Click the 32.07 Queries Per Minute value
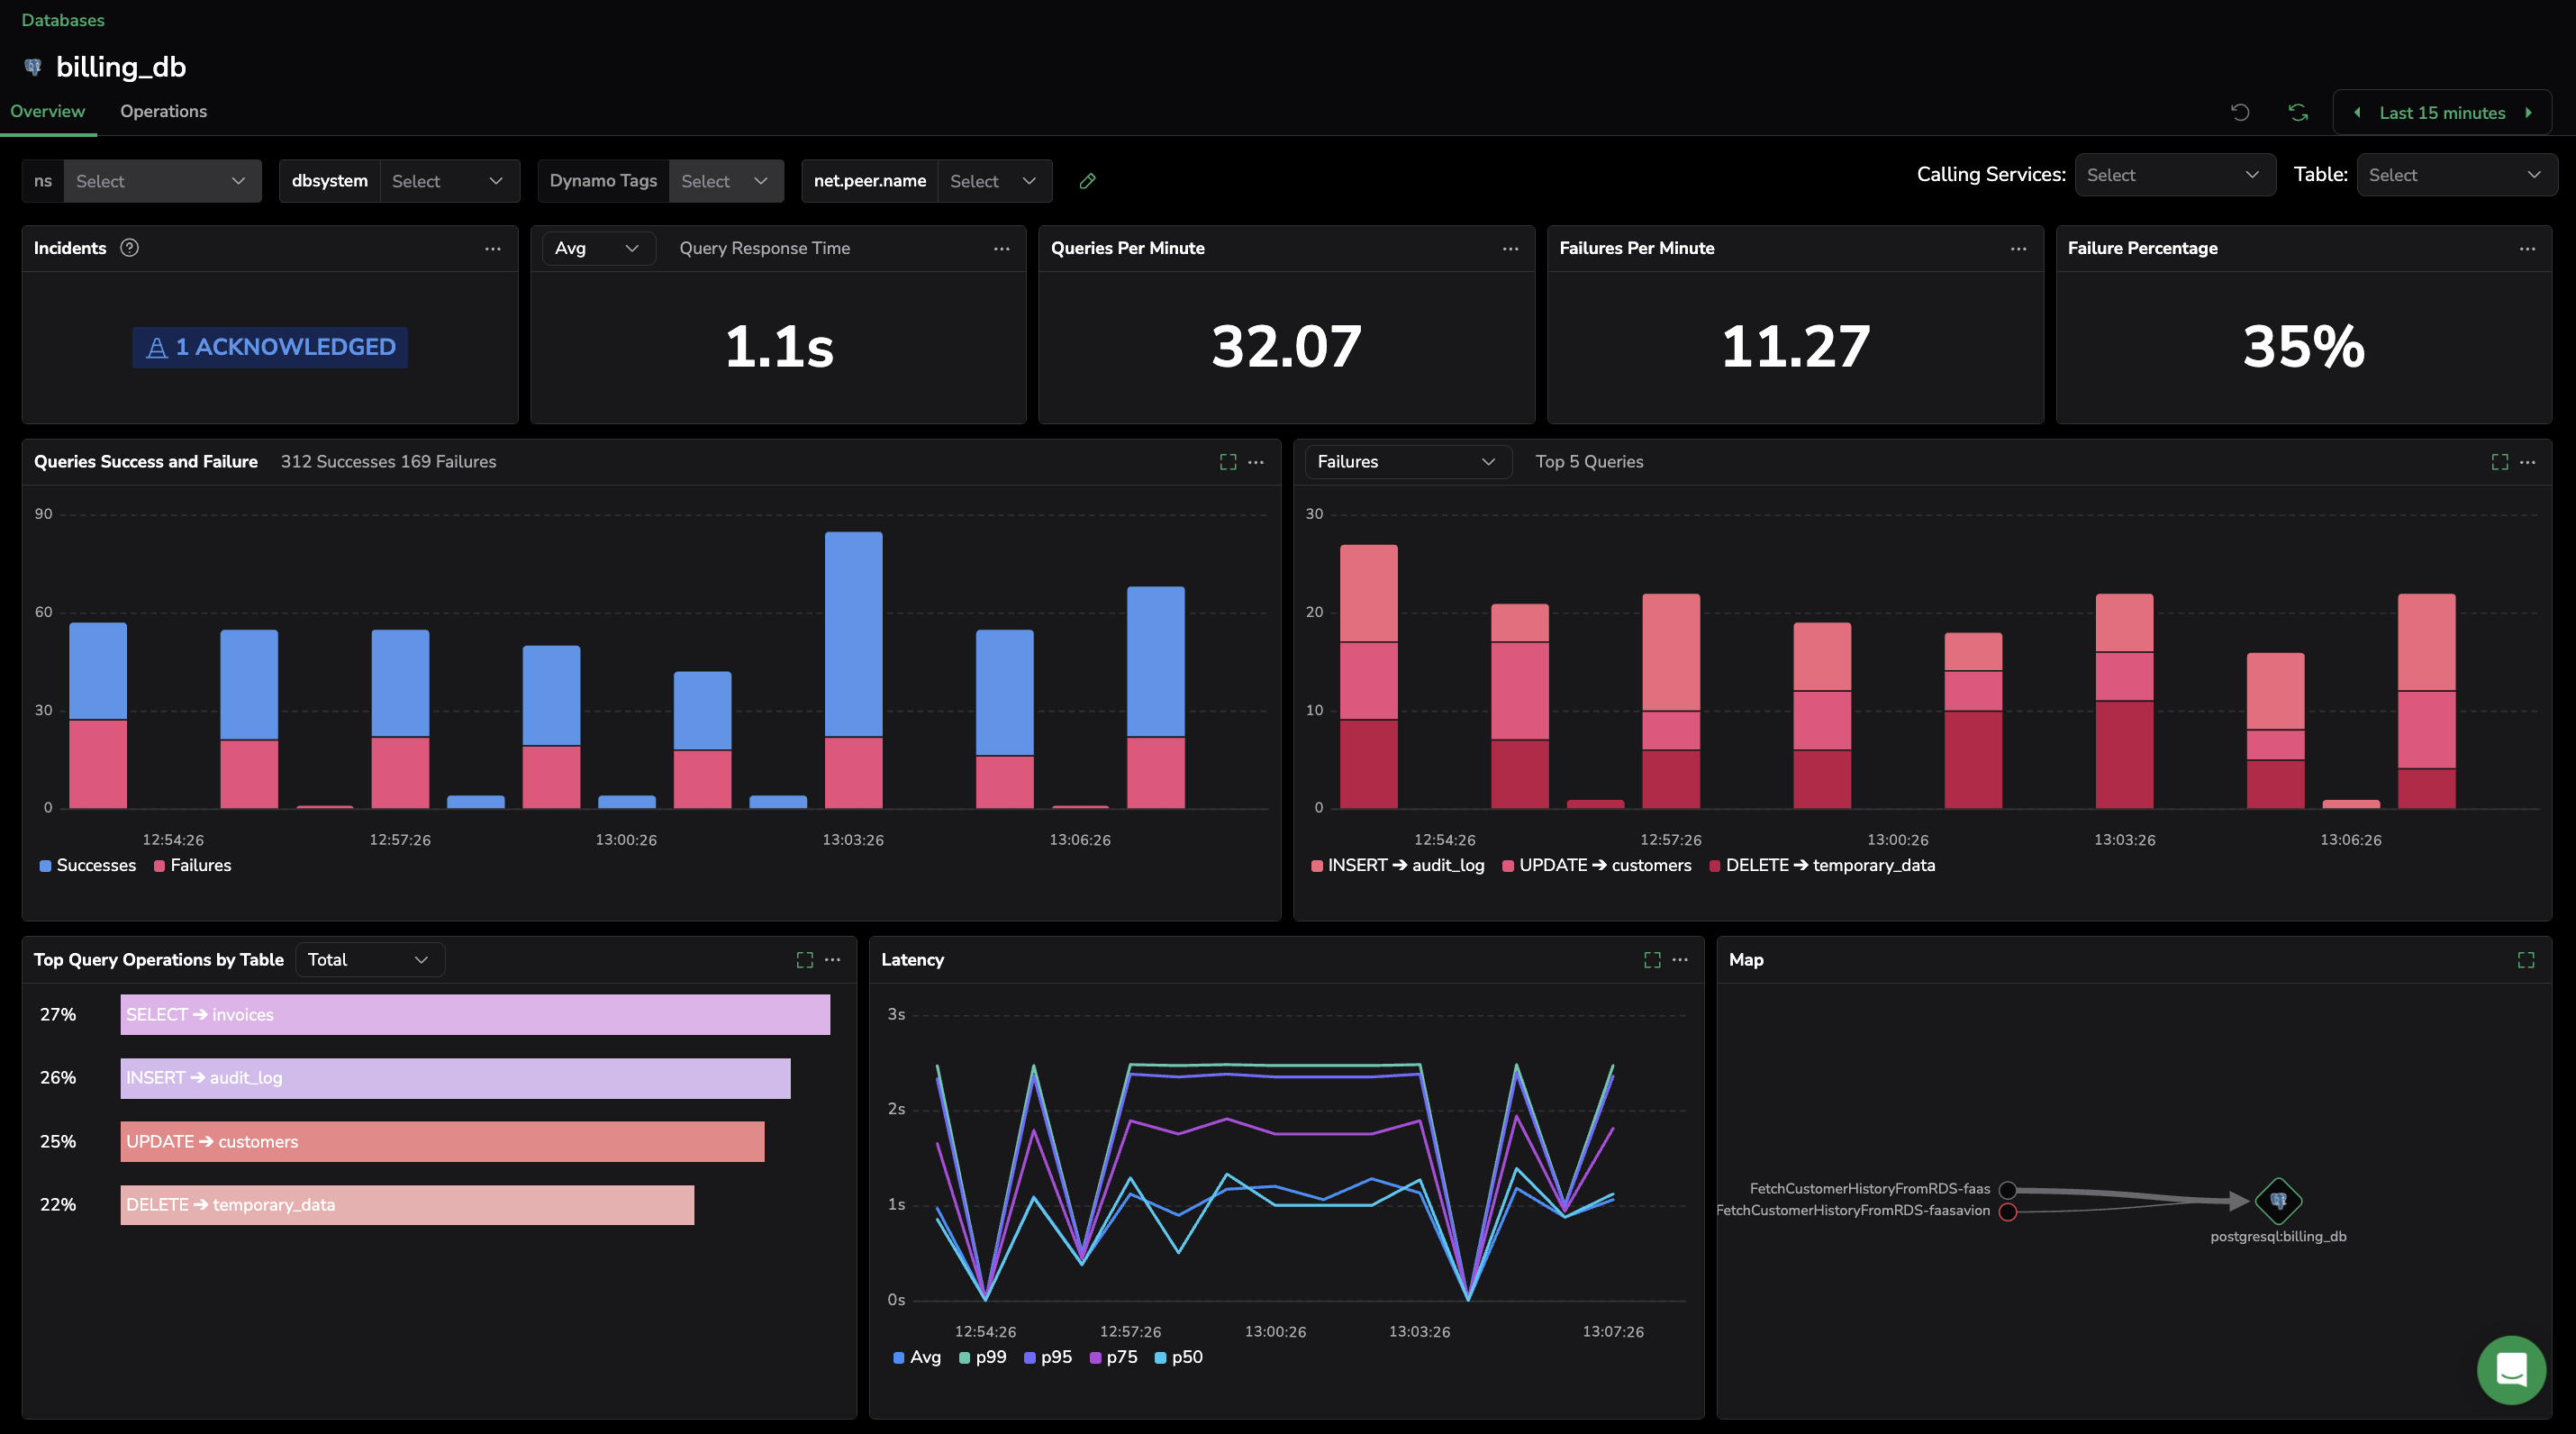Viewport: 2576px width, 1434px height. click(1287, 347)
